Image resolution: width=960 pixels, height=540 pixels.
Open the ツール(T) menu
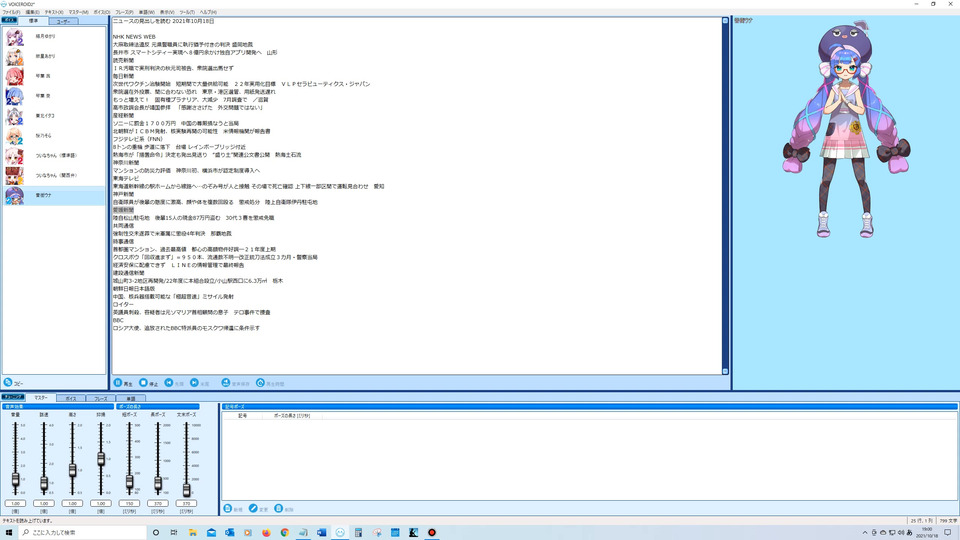(x=187, y=12)
